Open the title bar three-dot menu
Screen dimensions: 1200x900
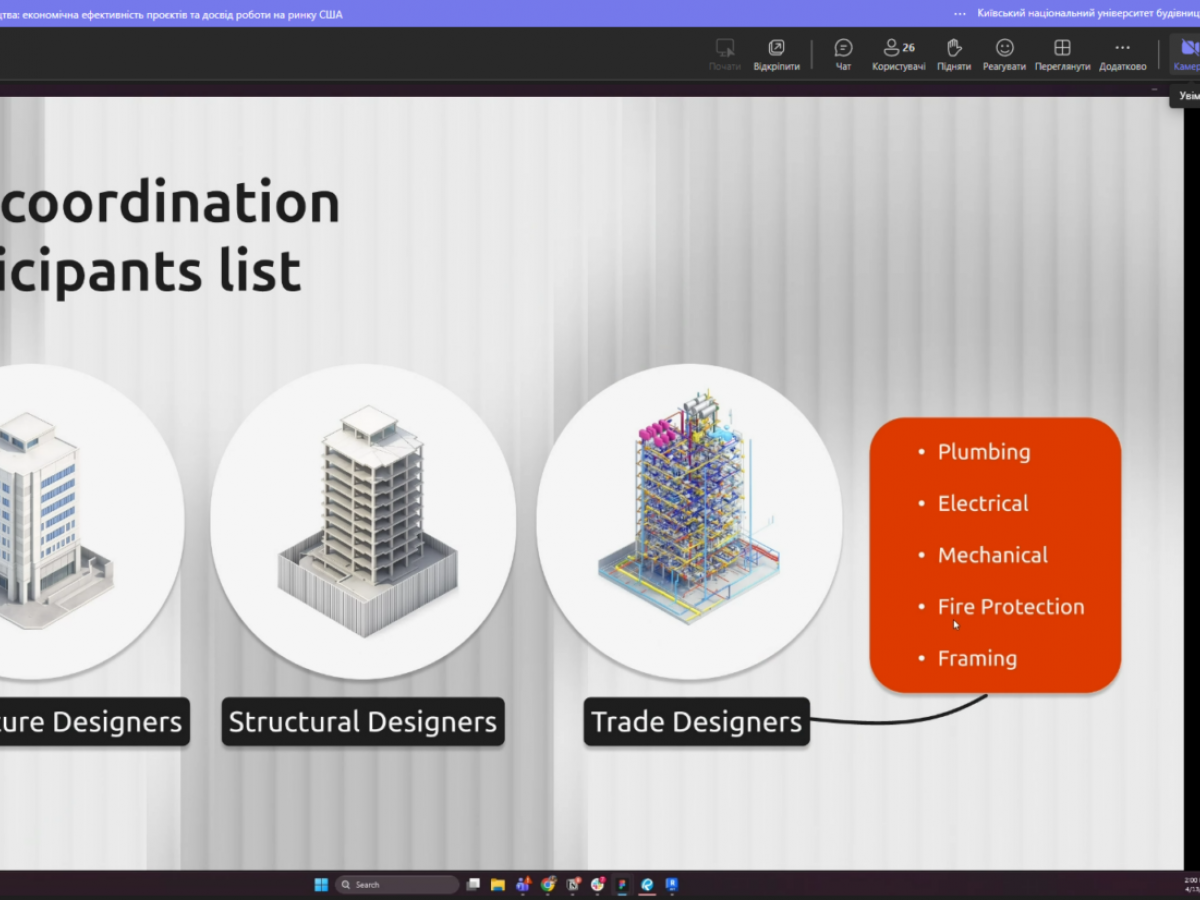[960, 14]
